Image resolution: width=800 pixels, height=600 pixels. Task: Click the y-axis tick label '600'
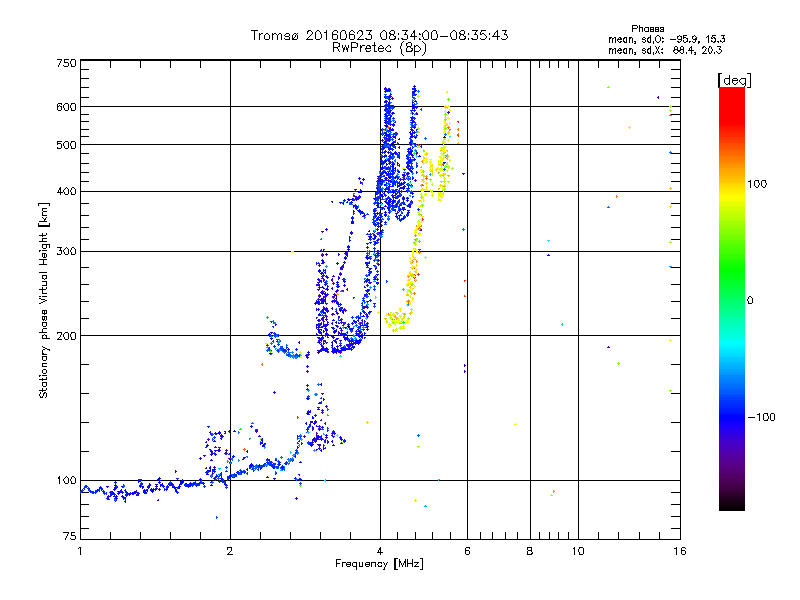(66, 107)
